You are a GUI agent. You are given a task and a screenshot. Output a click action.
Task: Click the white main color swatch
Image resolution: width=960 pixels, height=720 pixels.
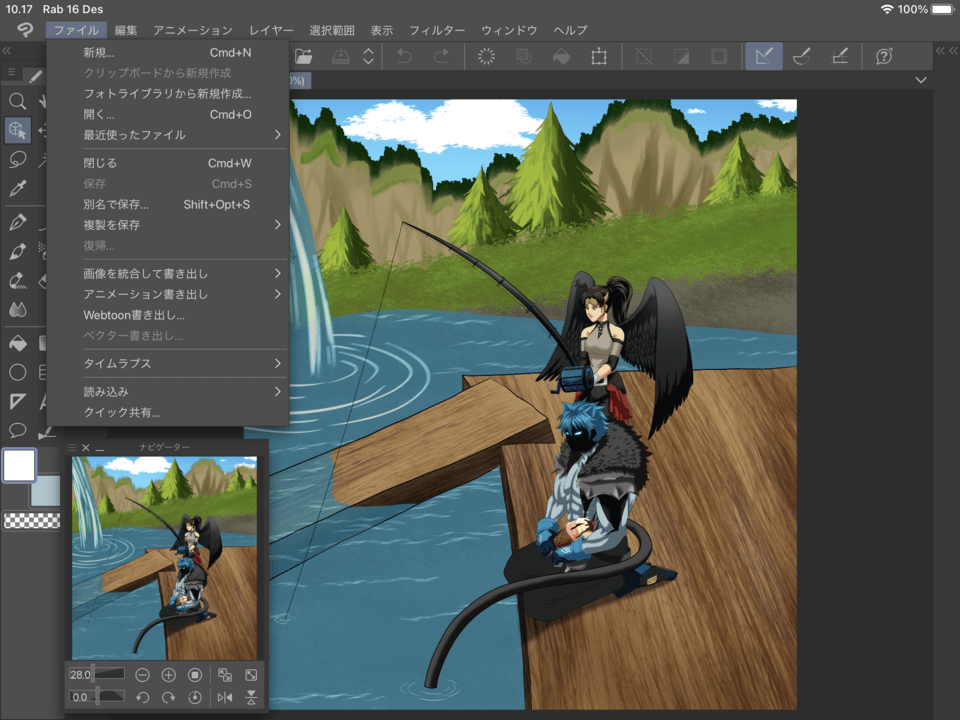point(19,465)
